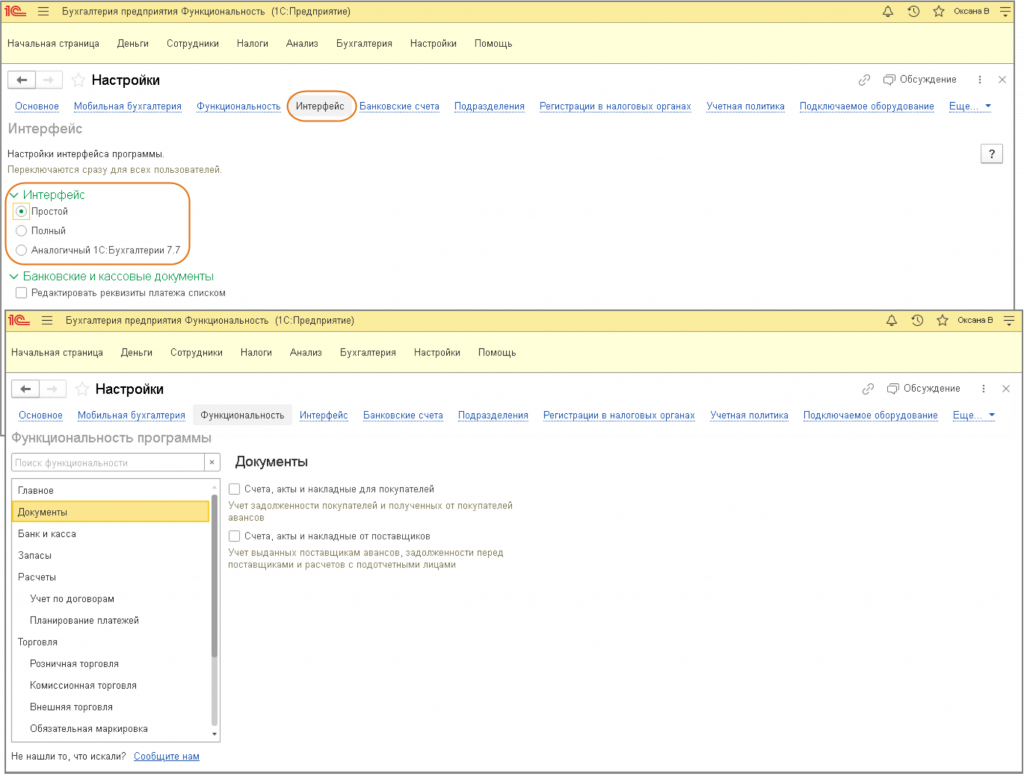Open history clock icon in top window
The image size is (1024, 776).
913,12
